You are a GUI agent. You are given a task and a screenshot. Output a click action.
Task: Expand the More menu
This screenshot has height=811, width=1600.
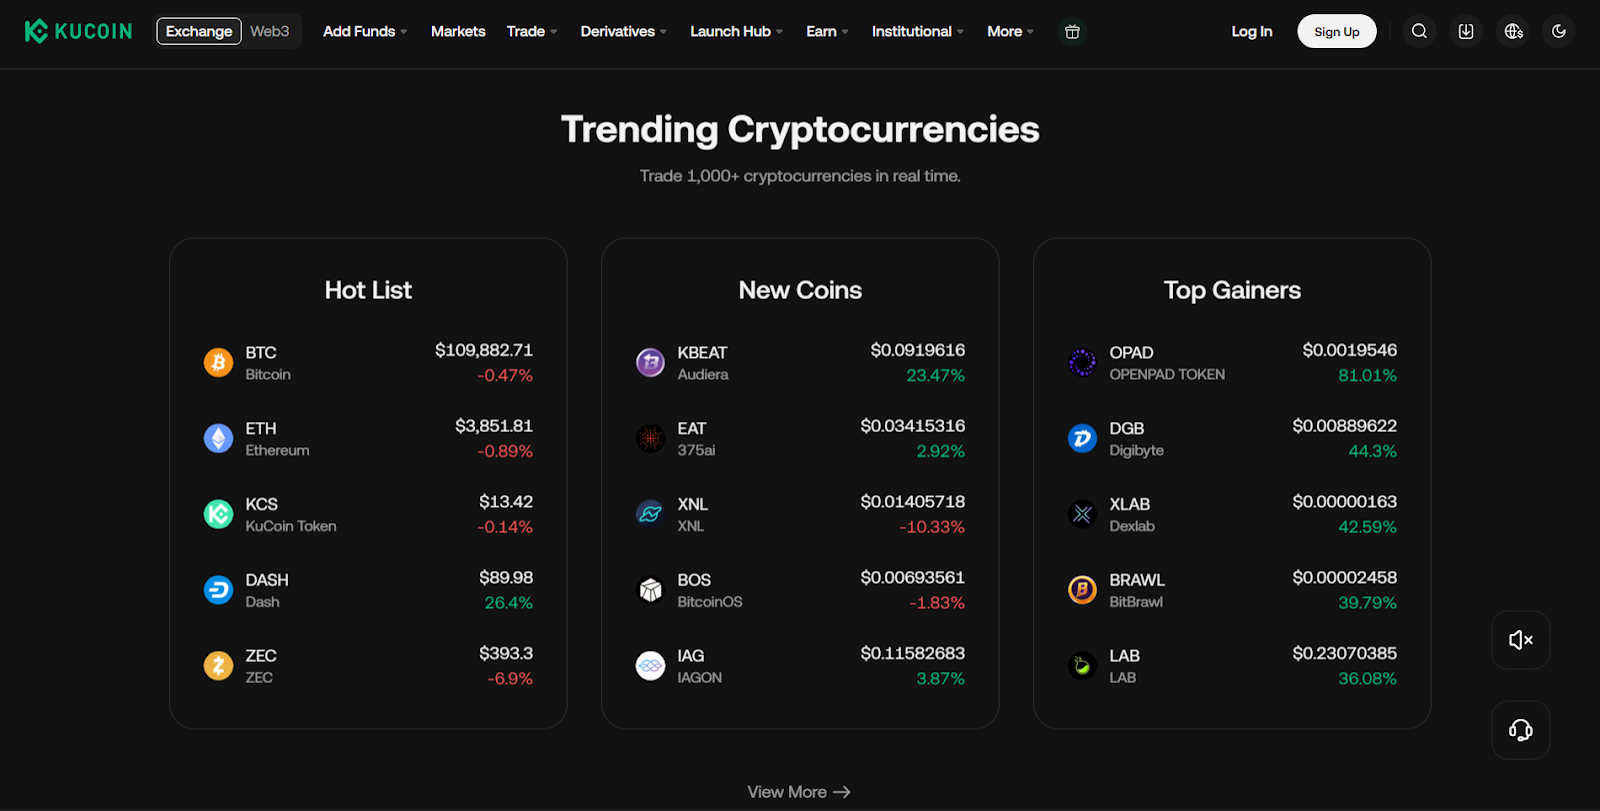[x=1008, y=31]
